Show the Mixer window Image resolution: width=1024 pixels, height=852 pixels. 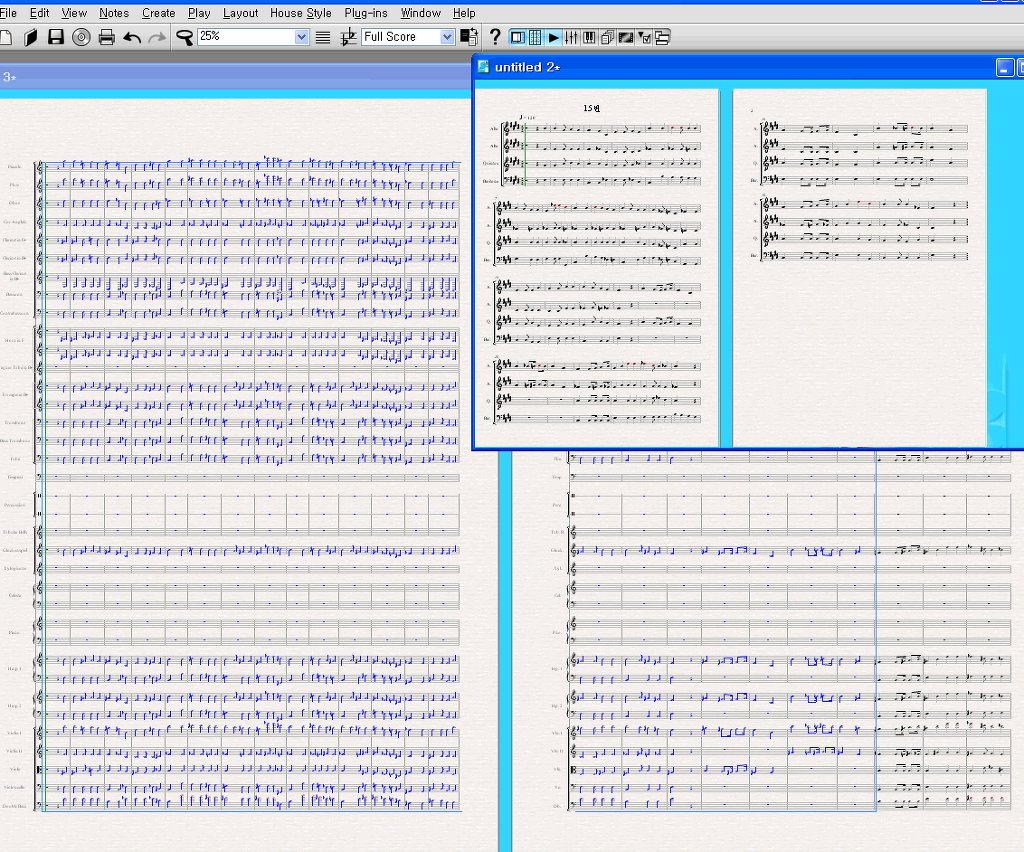[572, 37]
